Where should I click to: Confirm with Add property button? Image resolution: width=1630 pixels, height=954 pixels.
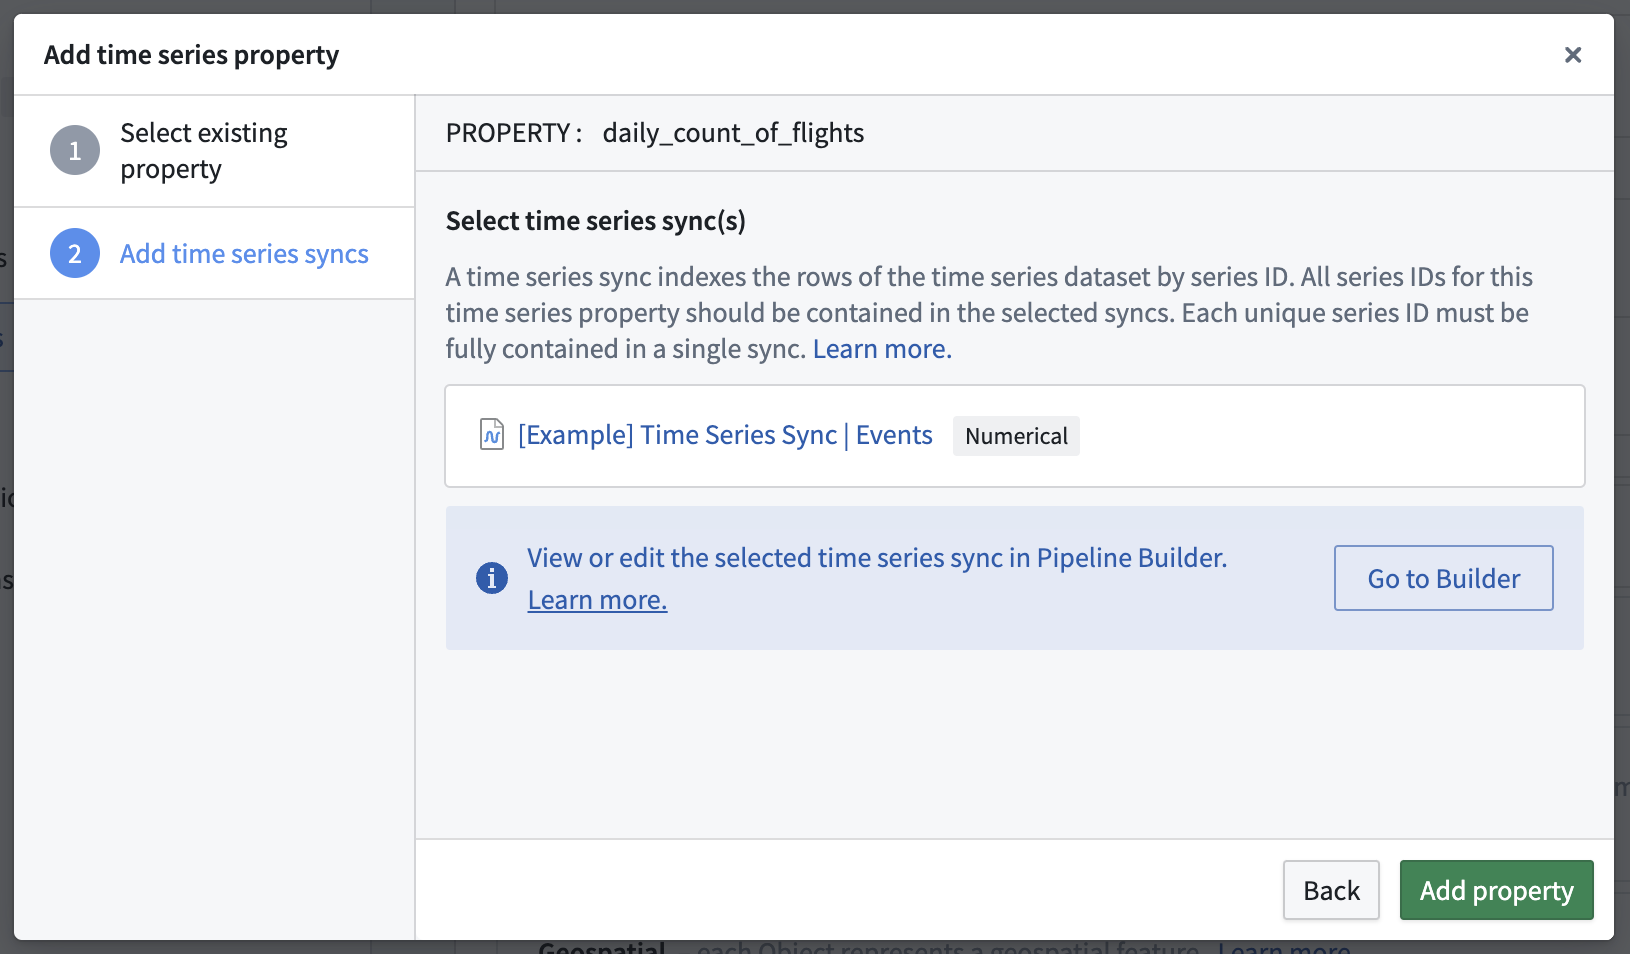click(x=1496, y=890)
